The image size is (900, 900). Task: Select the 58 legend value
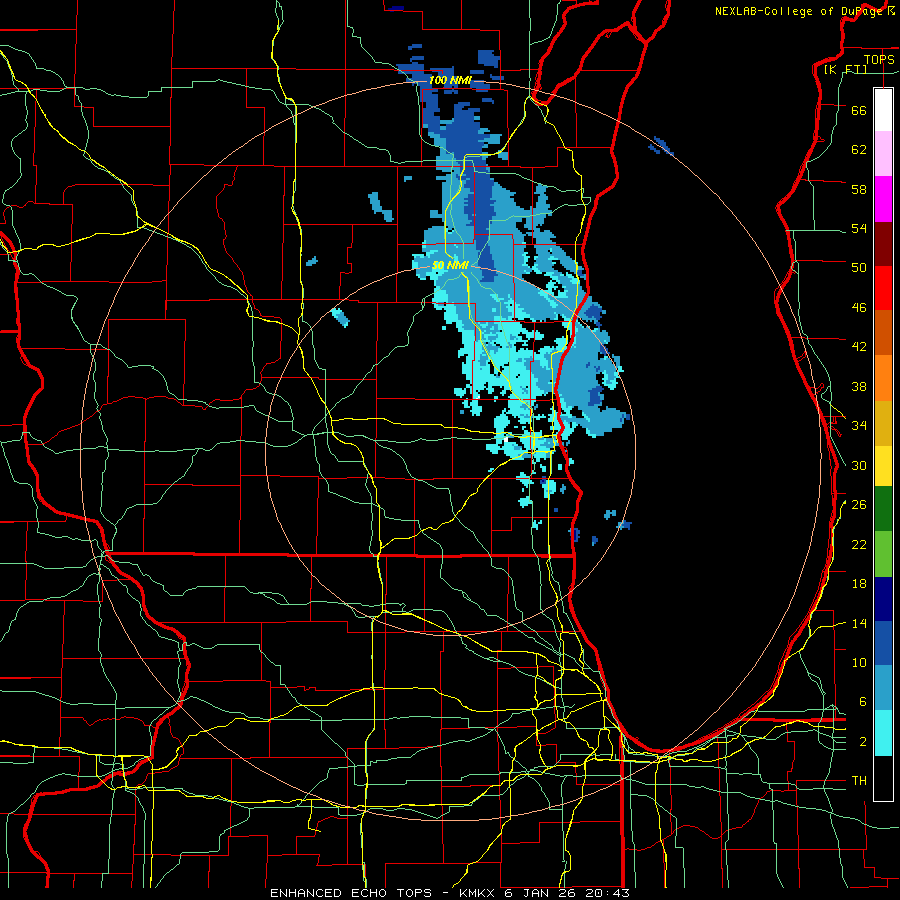859,189
